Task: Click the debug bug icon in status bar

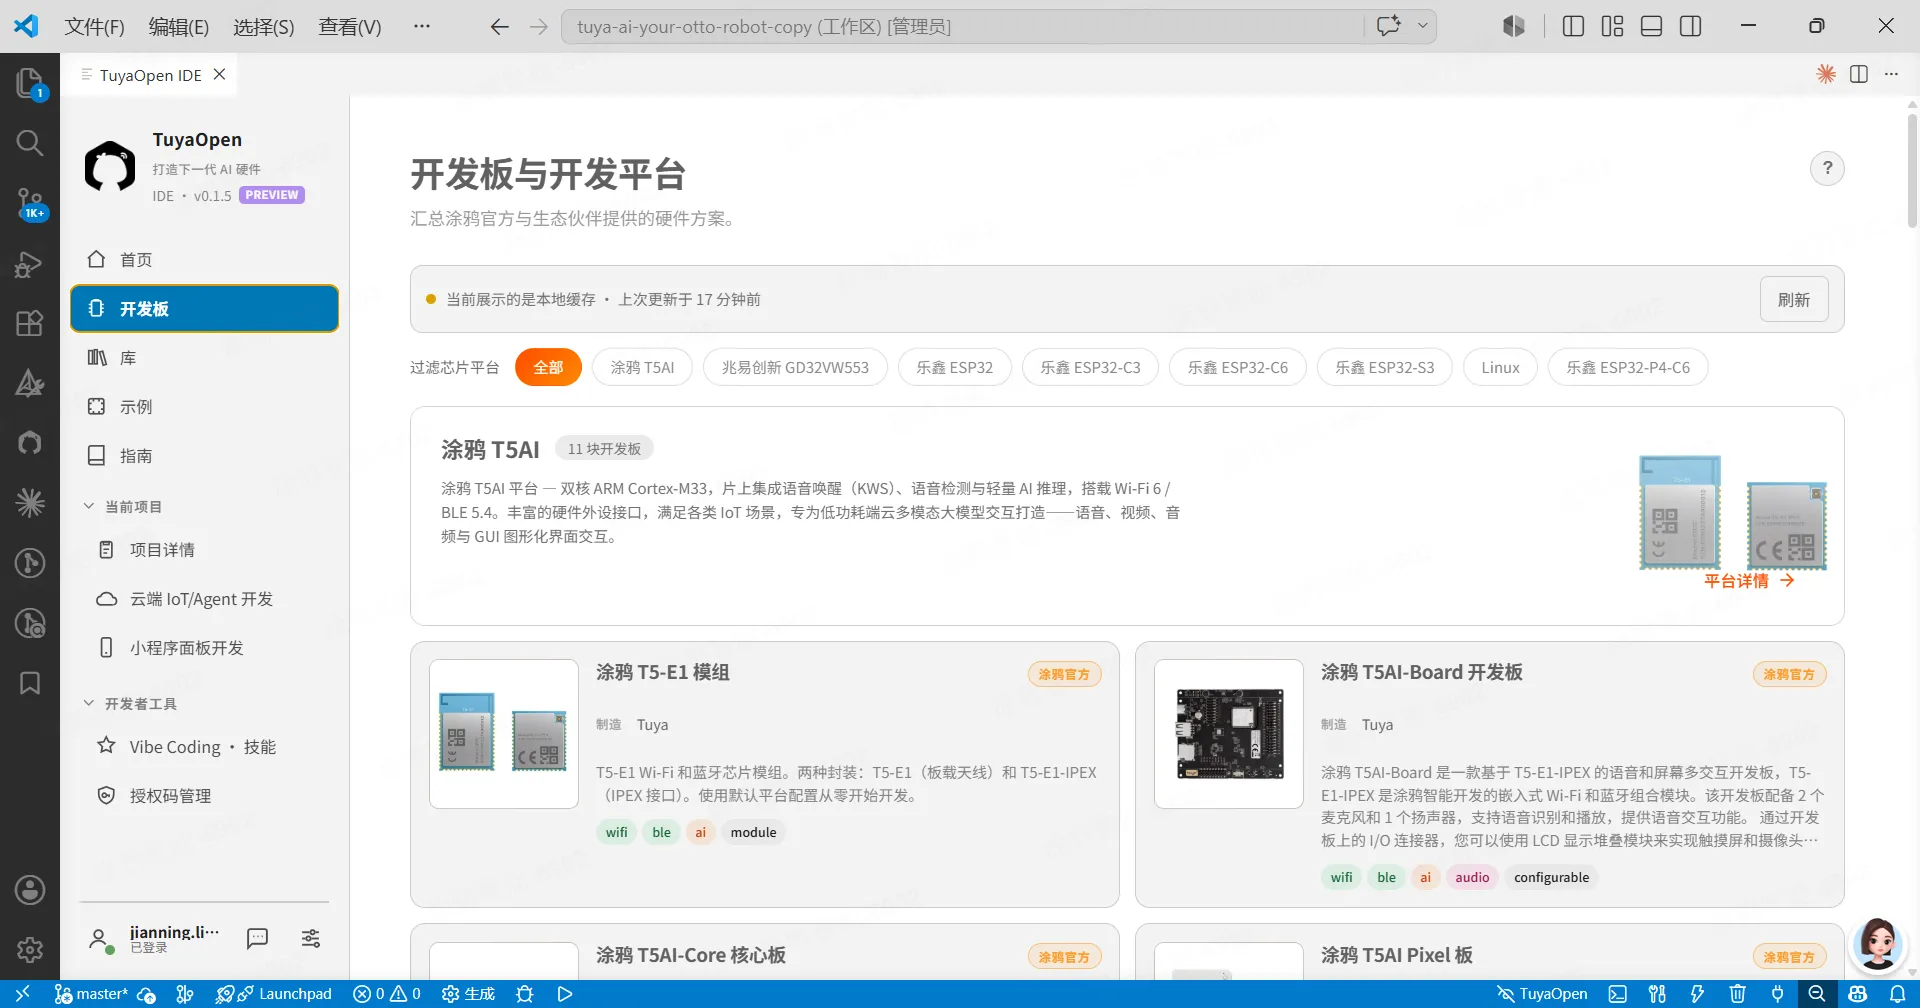Action: [524, 994]
